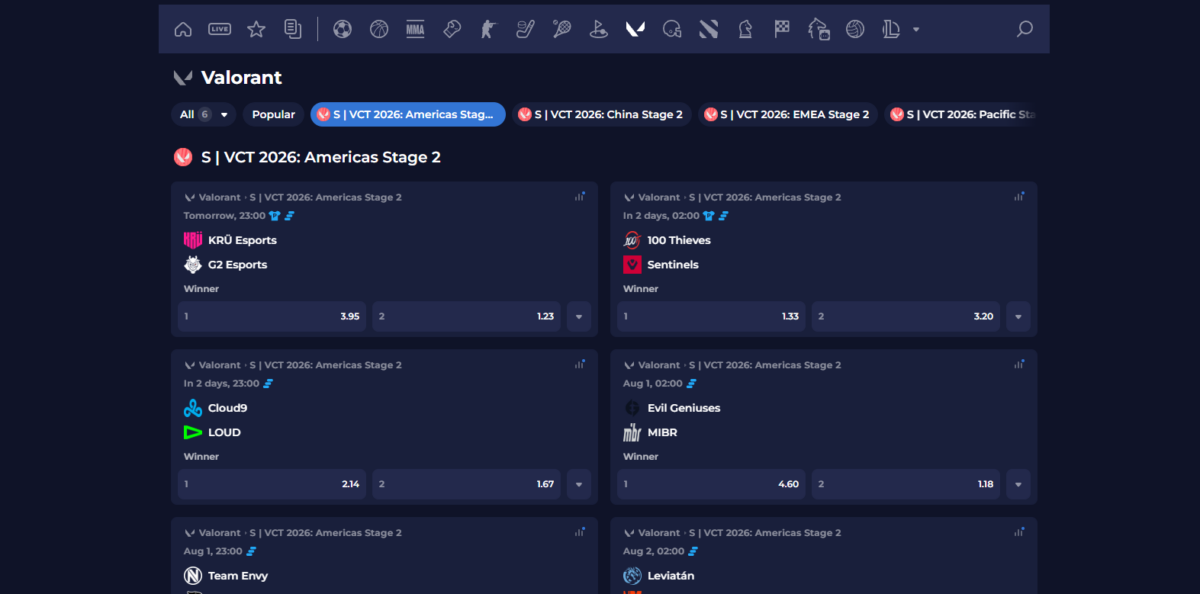Select the diagonal-stripes esports icon
The height and width of the screenshot is (594, 1200).
(708, 29)
